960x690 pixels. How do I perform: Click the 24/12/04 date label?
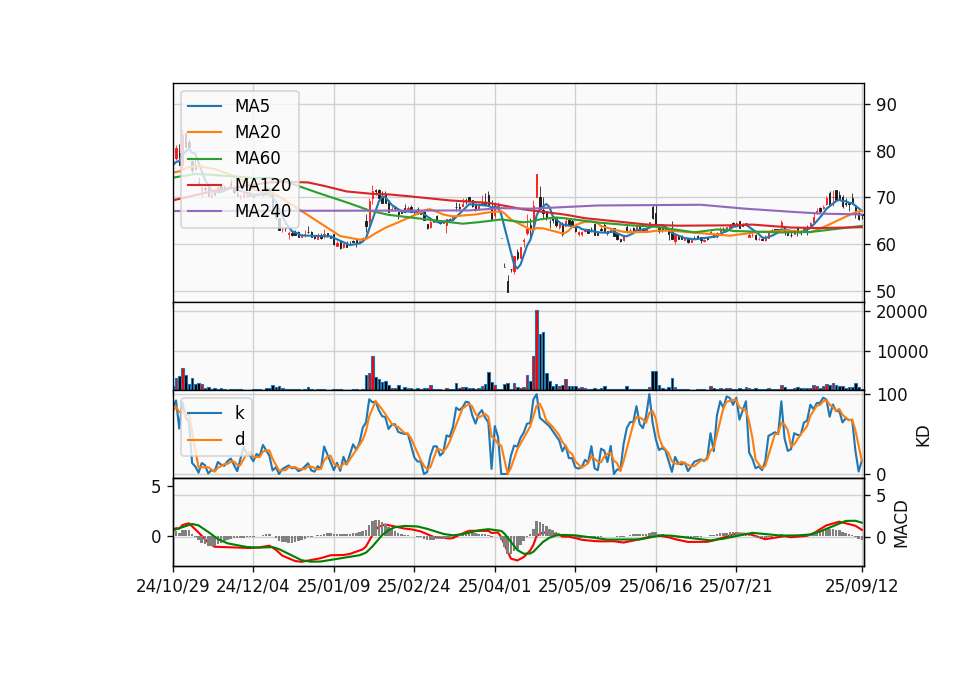(253, 586)
